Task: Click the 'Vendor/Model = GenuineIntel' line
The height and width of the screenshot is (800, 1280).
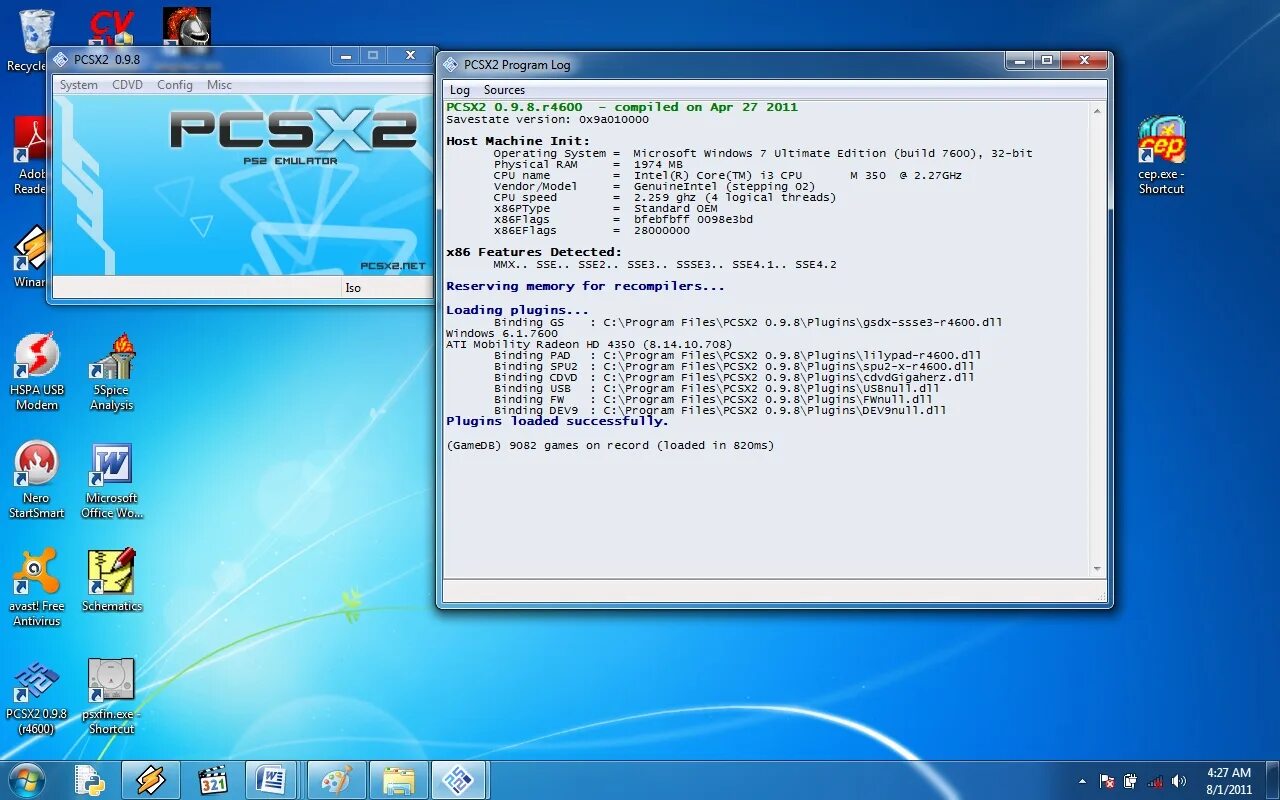Action: (x=654, y=186)
